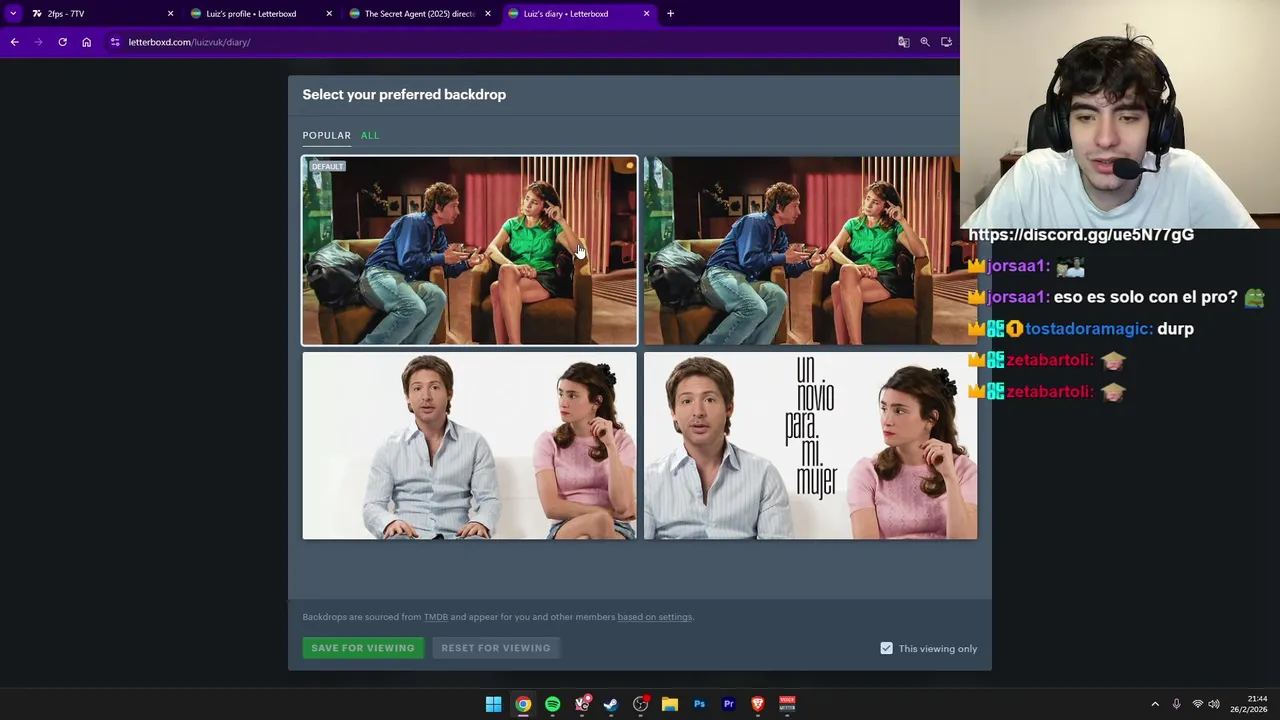Screen dimensions: 1280x720
Task: Open the tab search dropdown arrow
Action: click(x=13, y=13)
